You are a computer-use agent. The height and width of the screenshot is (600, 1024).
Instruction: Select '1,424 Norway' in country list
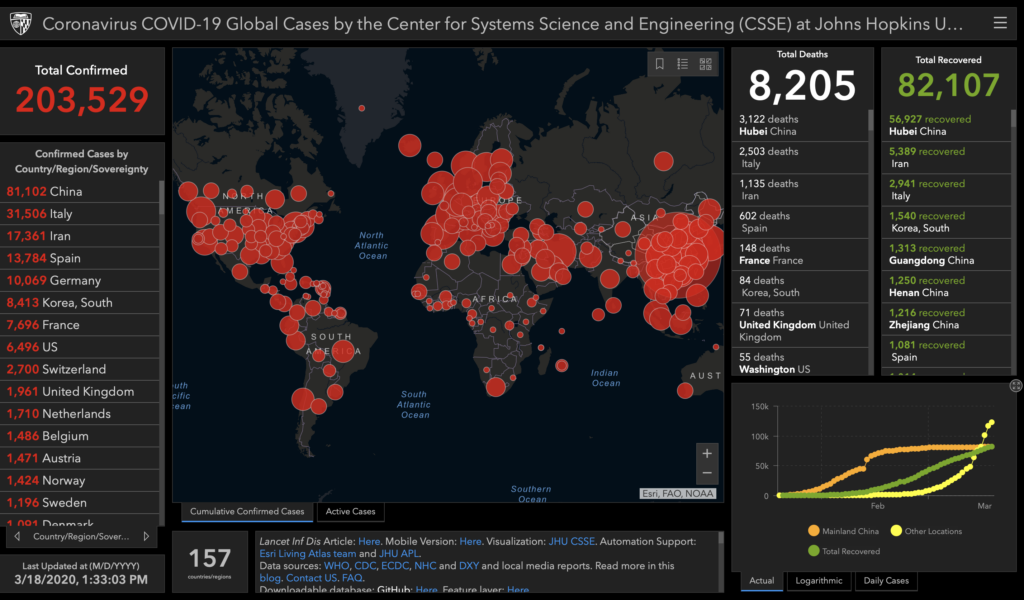click(x=80, y=480)
